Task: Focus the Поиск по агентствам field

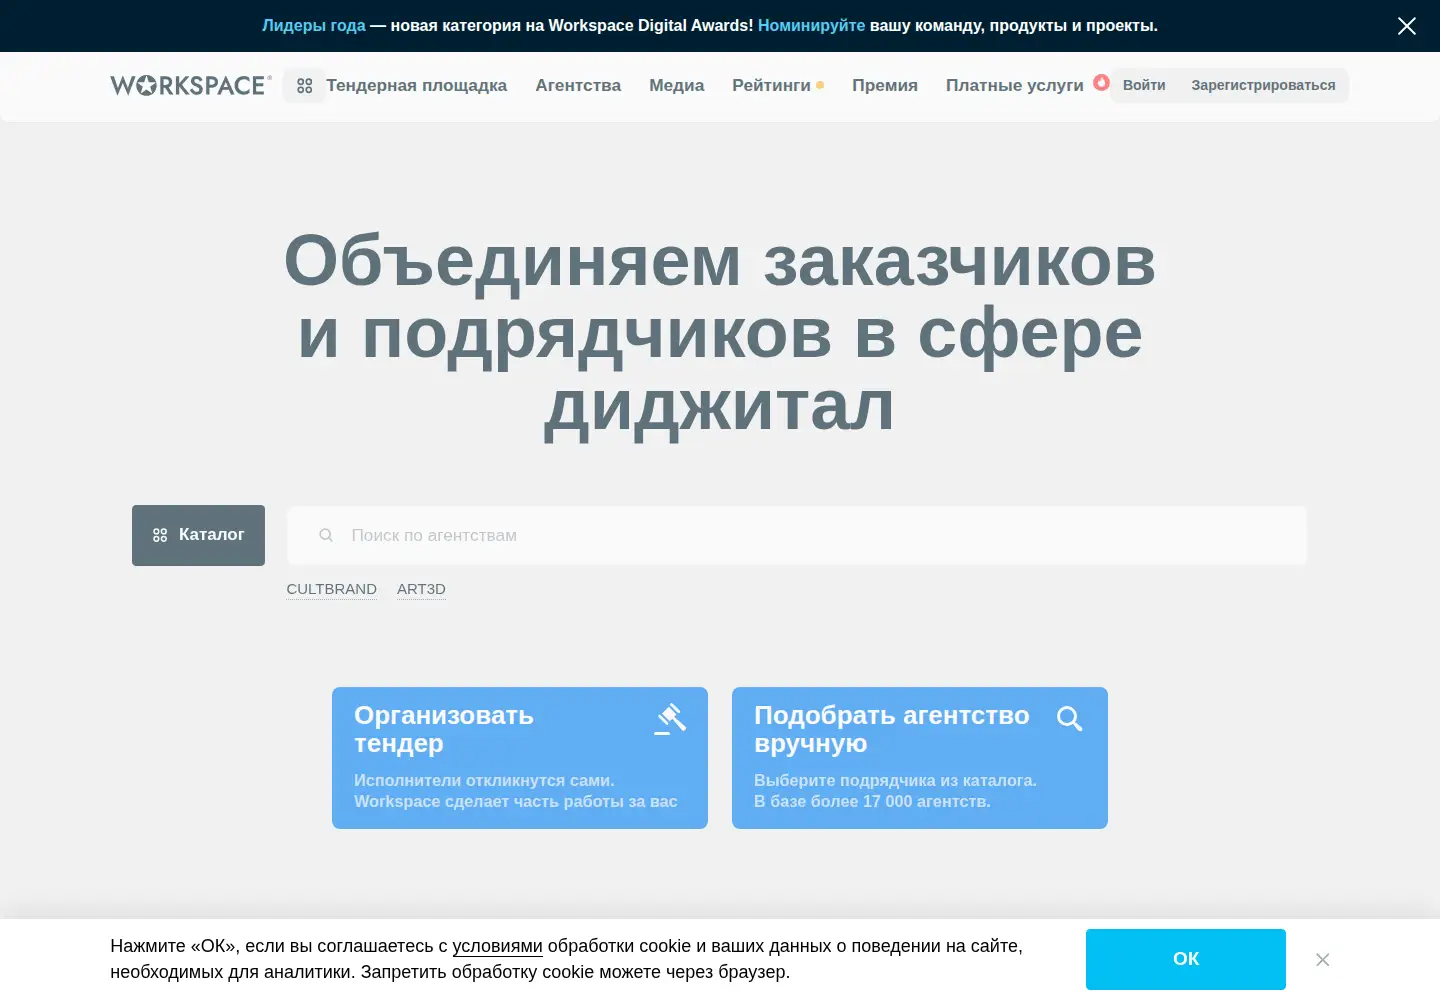Action: coord(796,535)
